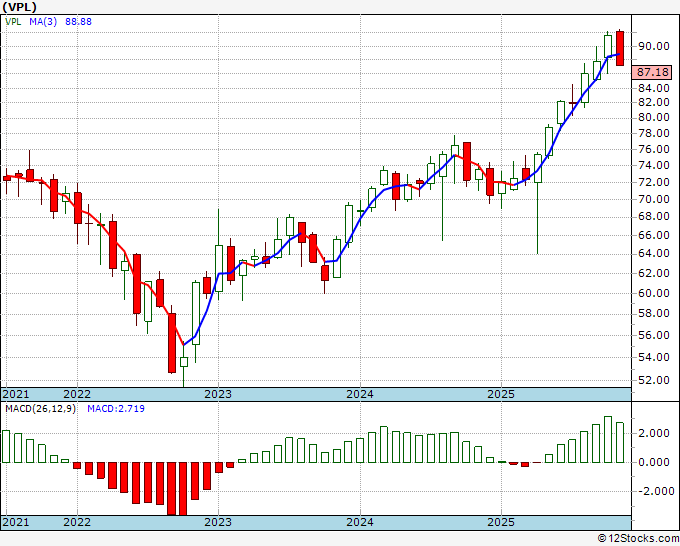The width and height of the screenshot is (680, 546).
Task: Click the MACD:2.719 value label
Action: [x=116, y=409]
